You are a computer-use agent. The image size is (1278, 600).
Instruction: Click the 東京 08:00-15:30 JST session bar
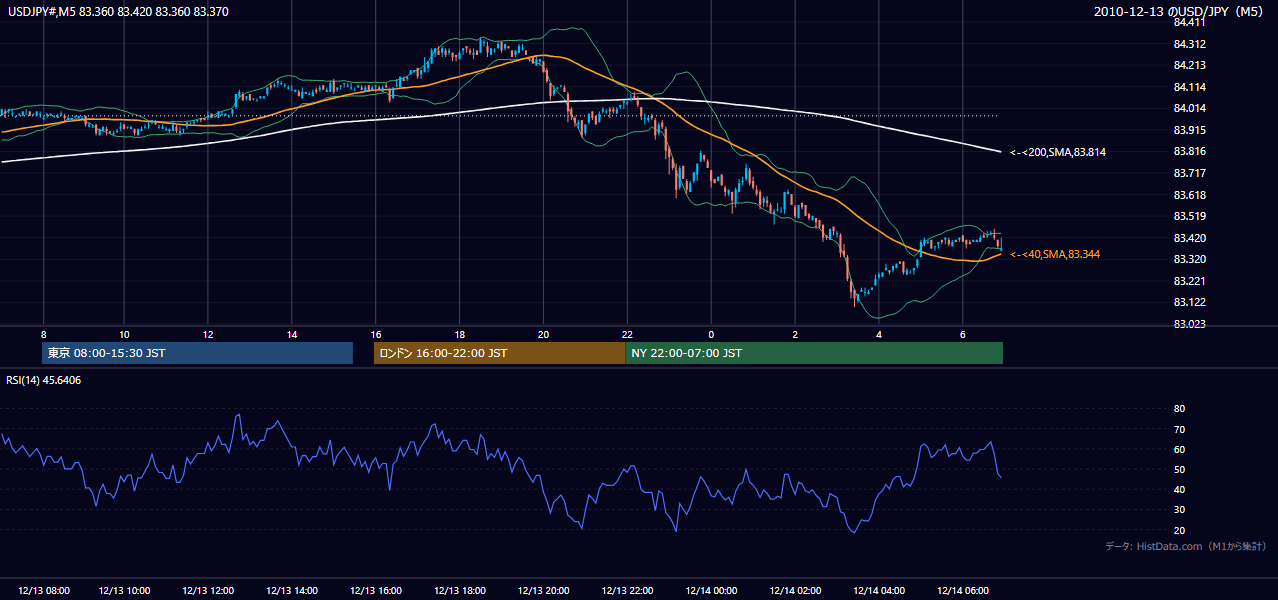tap(197, 353)
